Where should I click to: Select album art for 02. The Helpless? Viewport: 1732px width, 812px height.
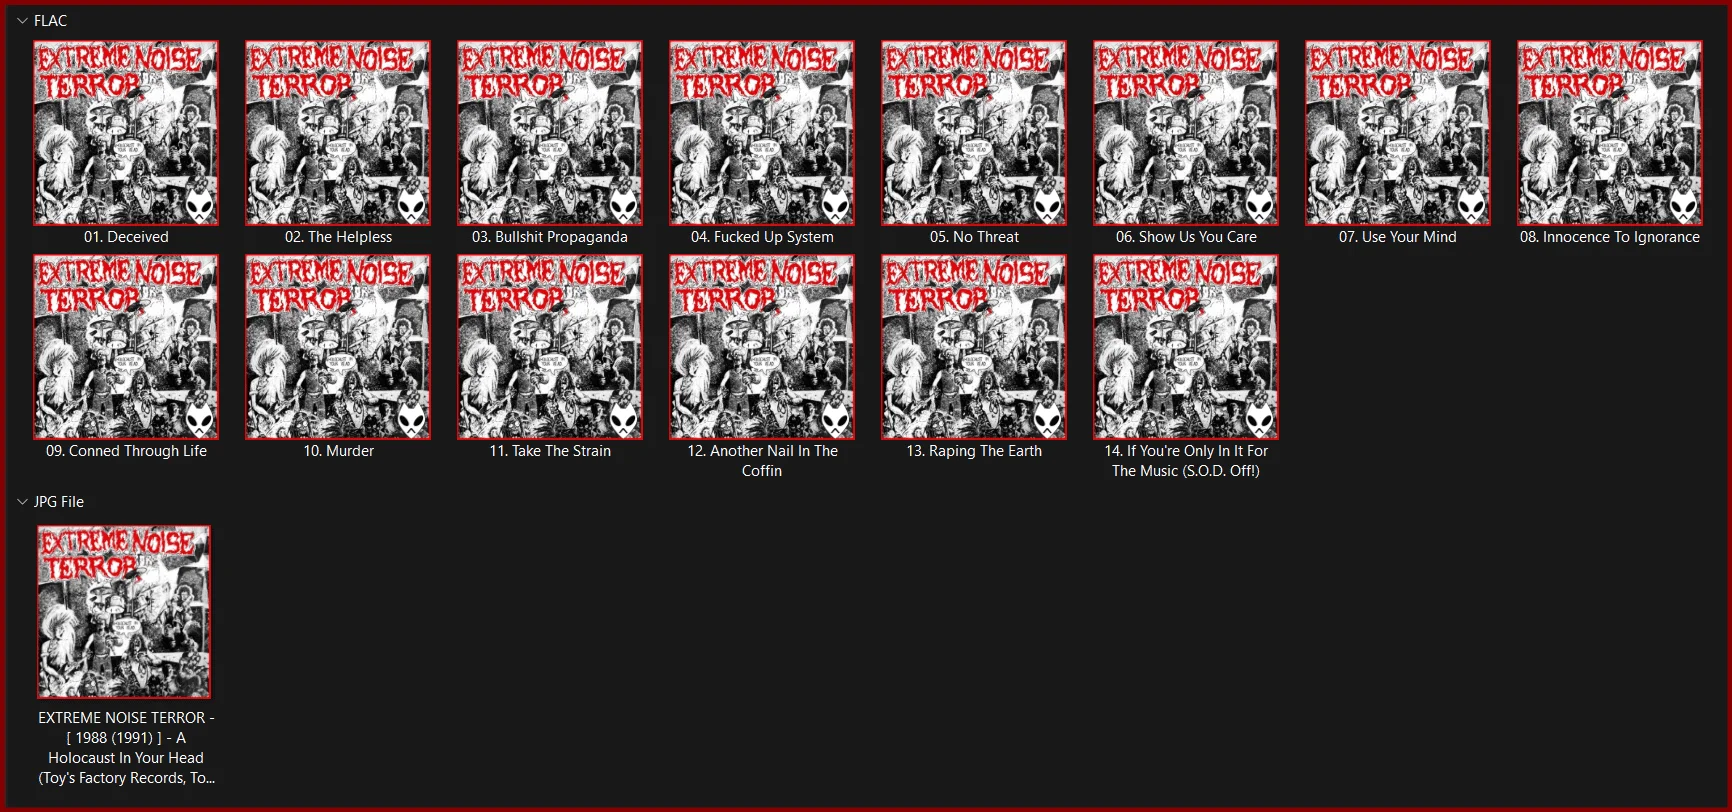click(338, 133)
